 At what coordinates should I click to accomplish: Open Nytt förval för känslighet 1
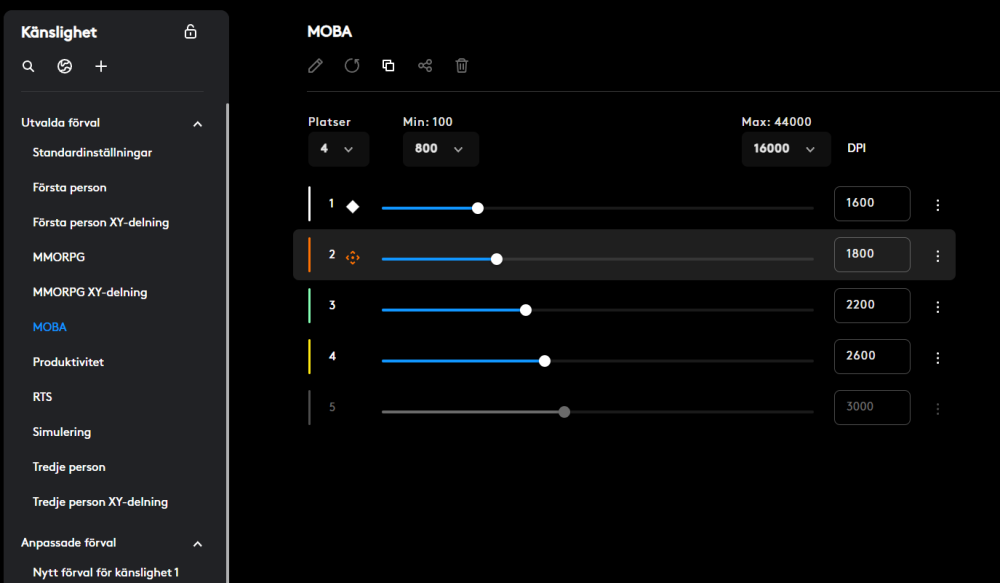coord(106,572)
